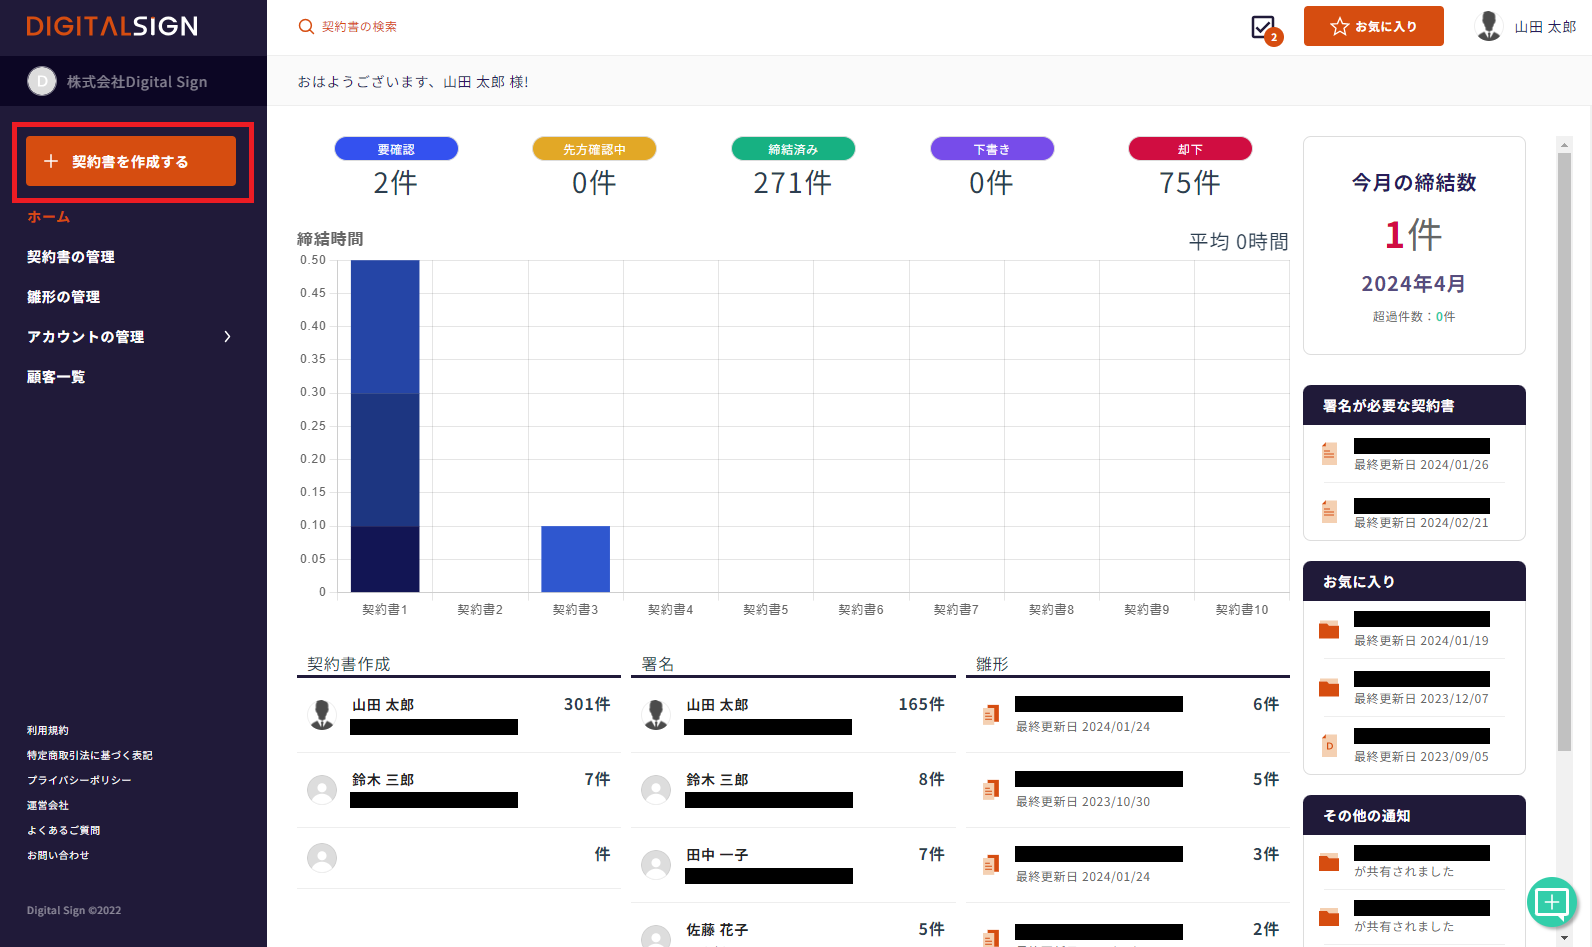The width and height of the screenshot is (1592, 947).
Task: Open the green chat support widget
Action: pos(1551,902)
